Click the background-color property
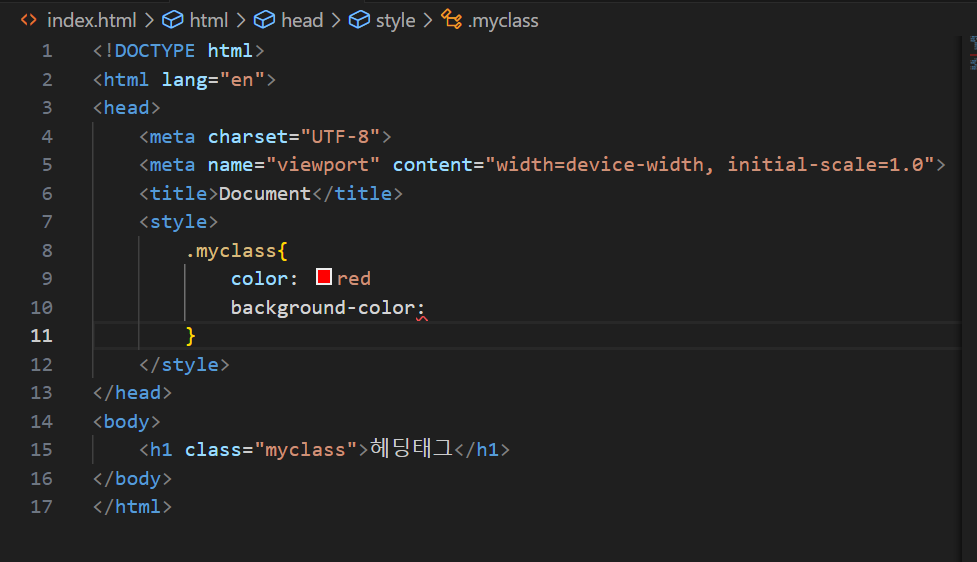Screen dimensions: 977x562 coord(323,307)
